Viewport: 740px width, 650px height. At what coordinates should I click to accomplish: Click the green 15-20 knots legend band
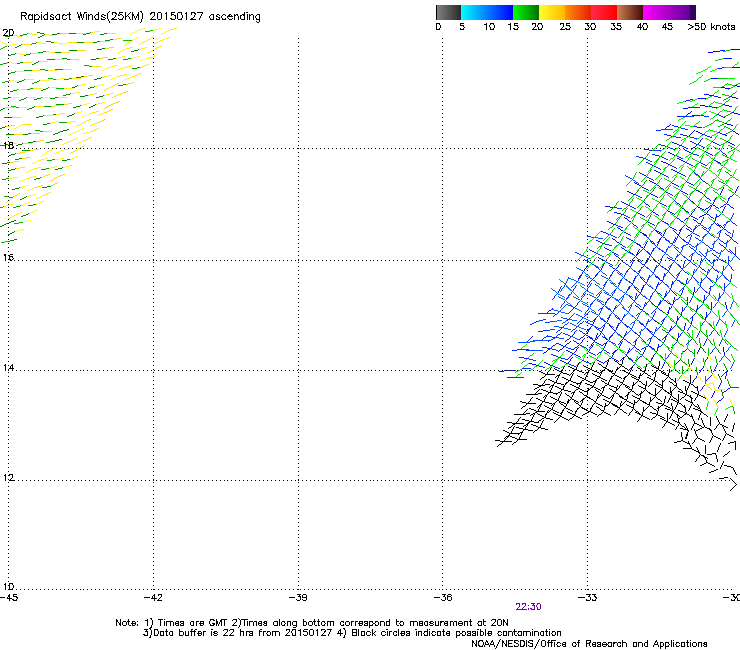[x=526, y=12]
